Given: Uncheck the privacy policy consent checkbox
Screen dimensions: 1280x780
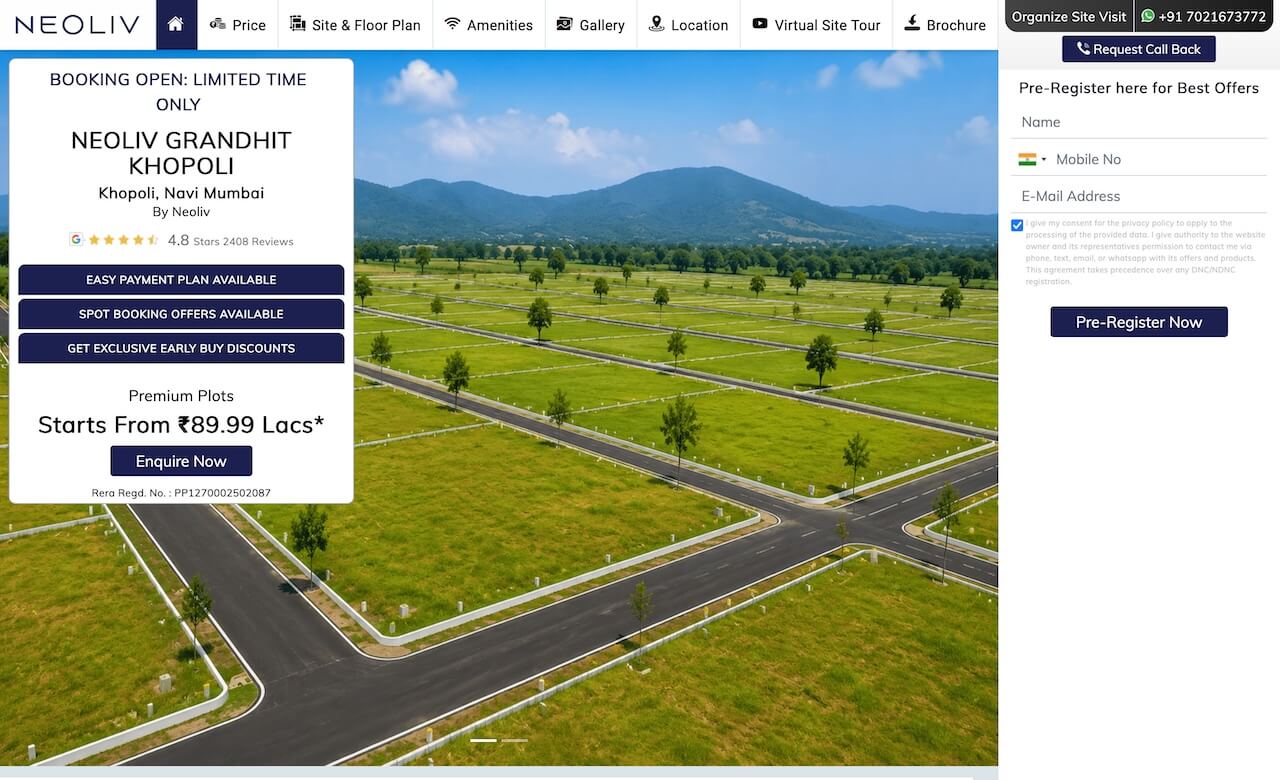Looking at the screenshot, I should (x=1017, y=225).
